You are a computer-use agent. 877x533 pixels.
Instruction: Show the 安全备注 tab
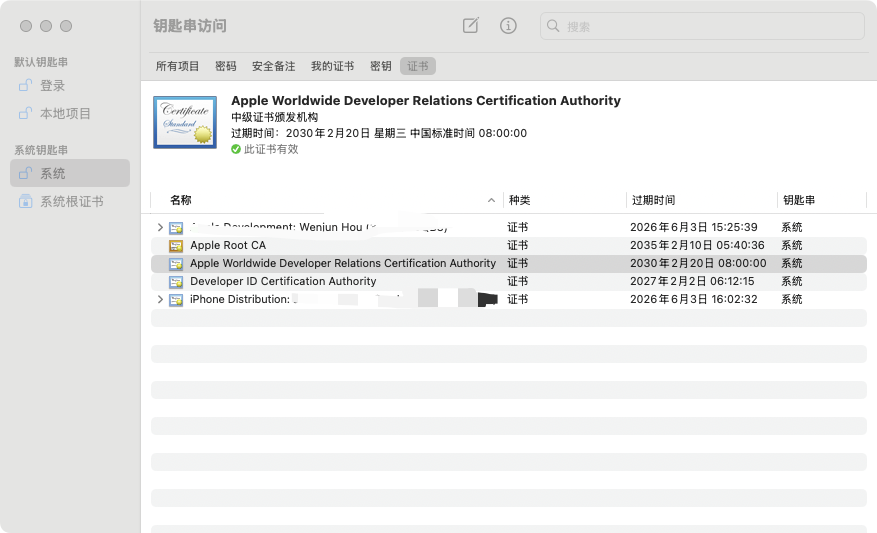(273, 66)
